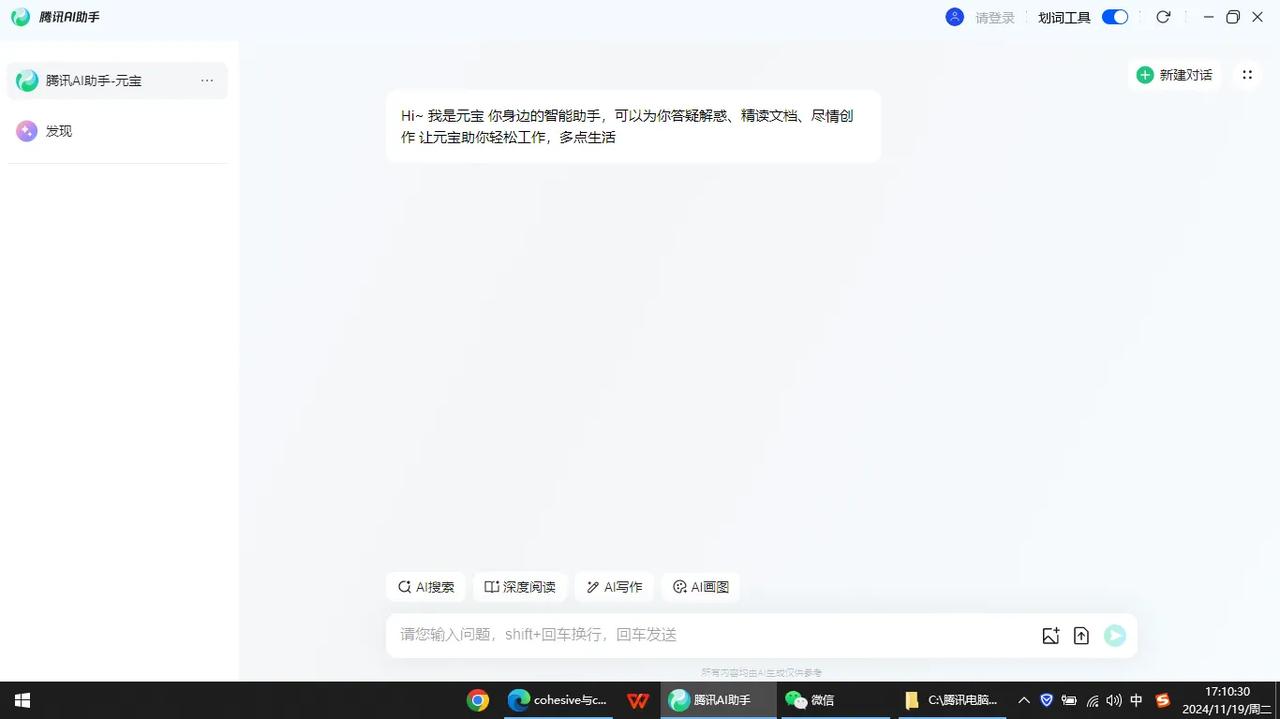This screenshot has width=1280, height=719.
Task: Open the 发现 discover page
Action: 117,131
